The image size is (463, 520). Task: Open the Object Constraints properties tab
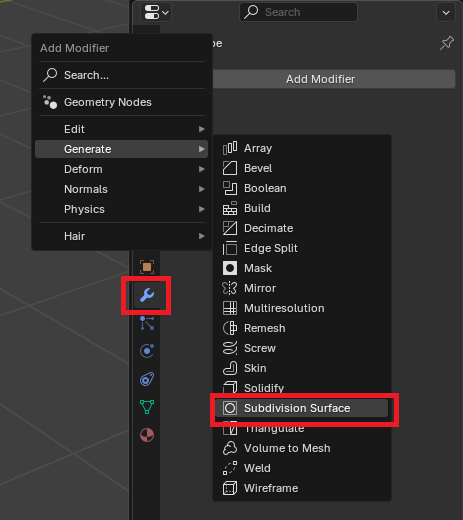(147, 379)
